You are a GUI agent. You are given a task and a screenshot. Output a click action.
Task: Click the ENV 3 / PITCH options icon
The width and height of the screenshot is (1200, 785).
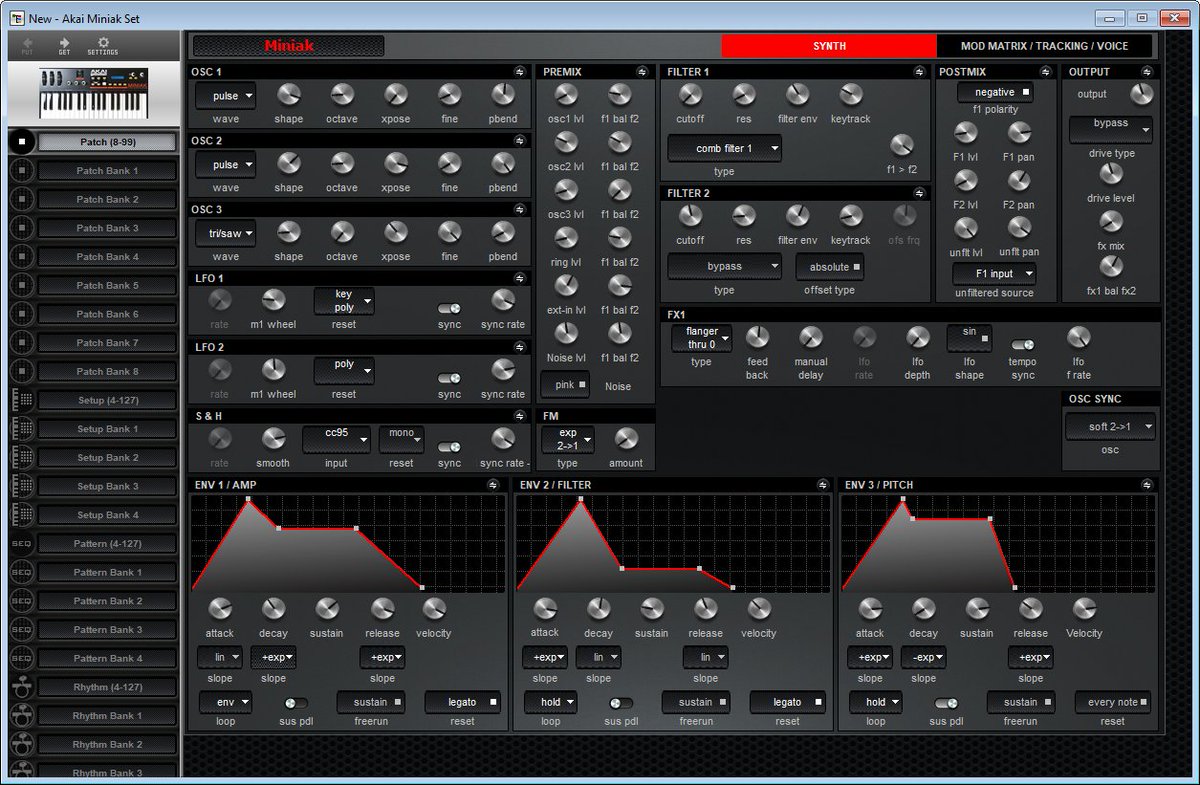click(1146, 485)
